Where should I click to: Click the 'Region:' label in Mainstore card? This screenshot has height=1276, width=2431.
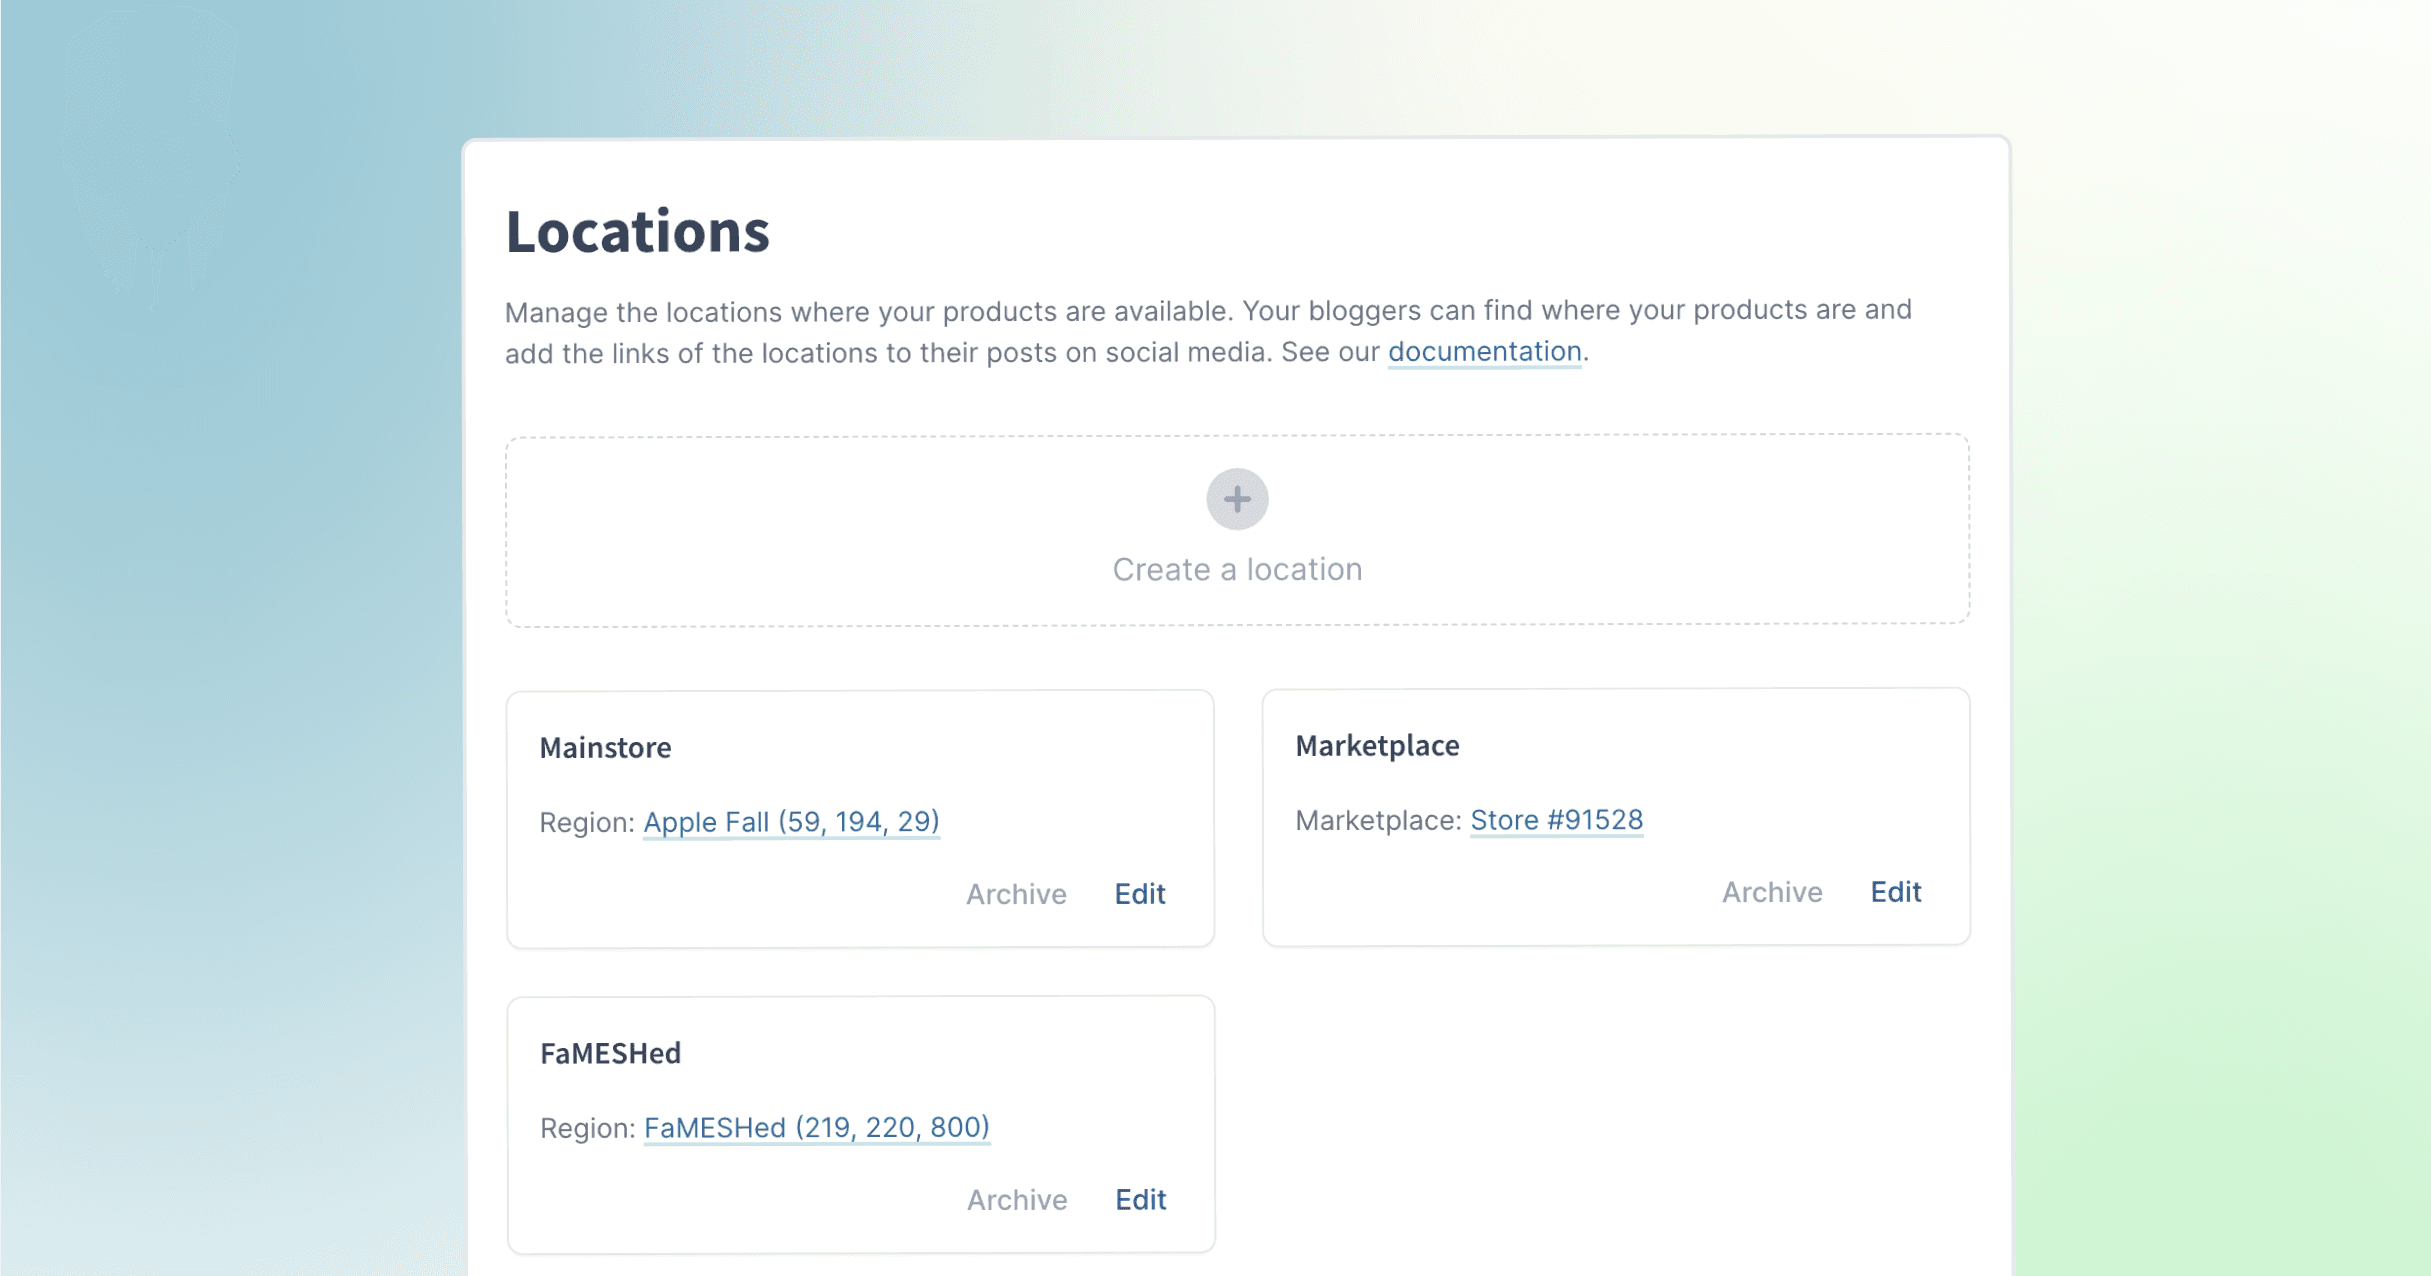(587, 823)
